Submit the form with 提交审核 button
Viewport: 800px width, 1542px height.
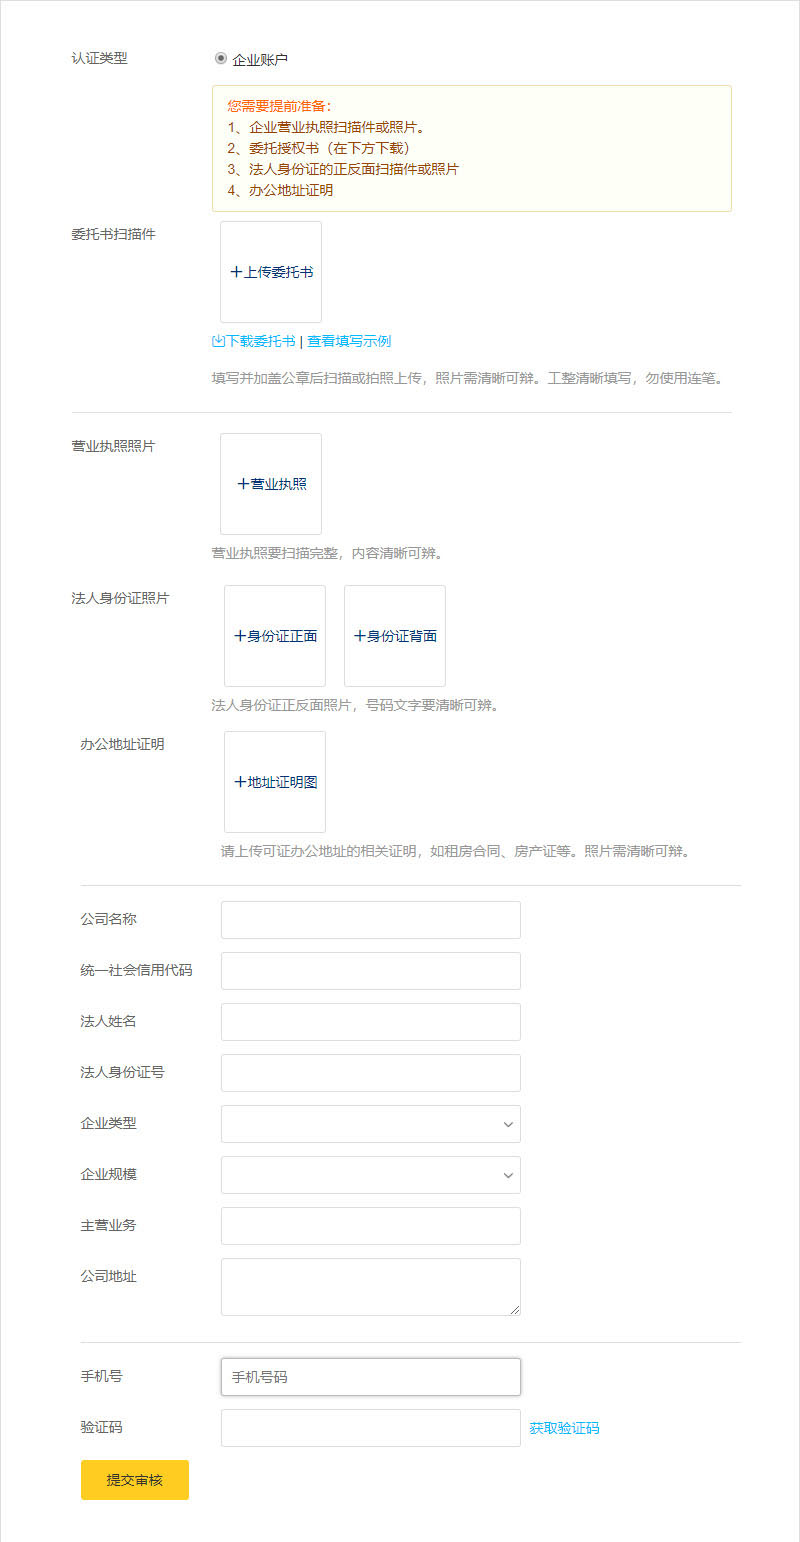[x=135, y=1480]
